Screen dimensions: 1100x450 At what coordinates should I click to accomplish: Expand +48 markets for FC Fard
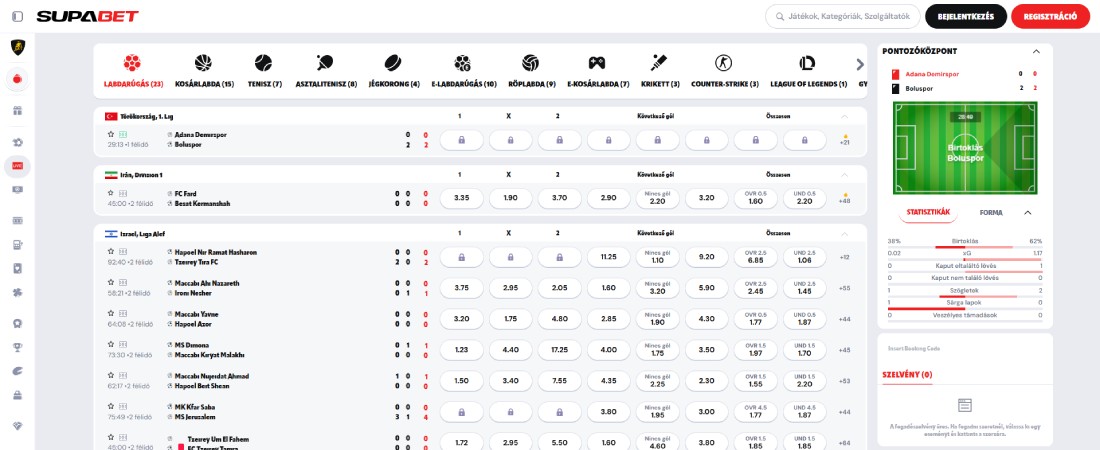coord(845,198)
